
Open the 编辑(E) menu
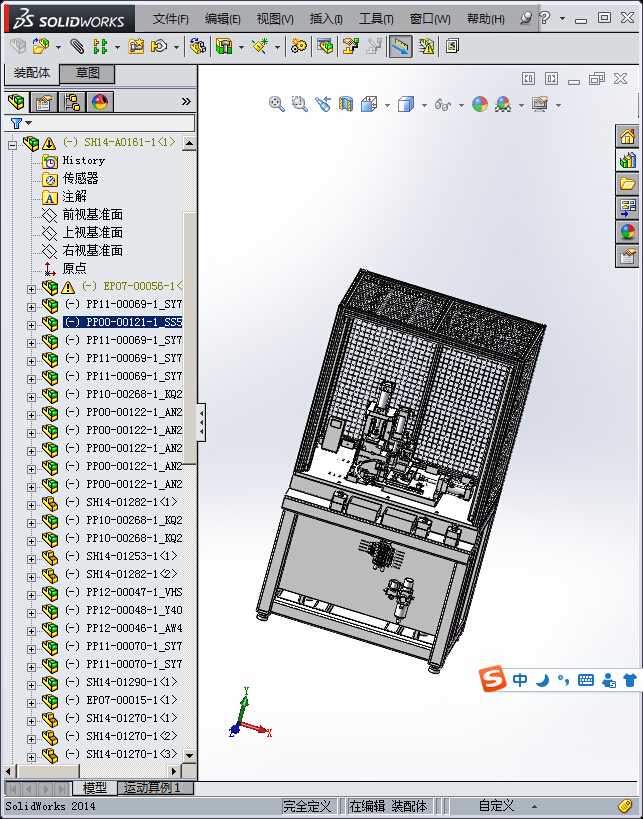pyautogui.click(x=223, y=19)
